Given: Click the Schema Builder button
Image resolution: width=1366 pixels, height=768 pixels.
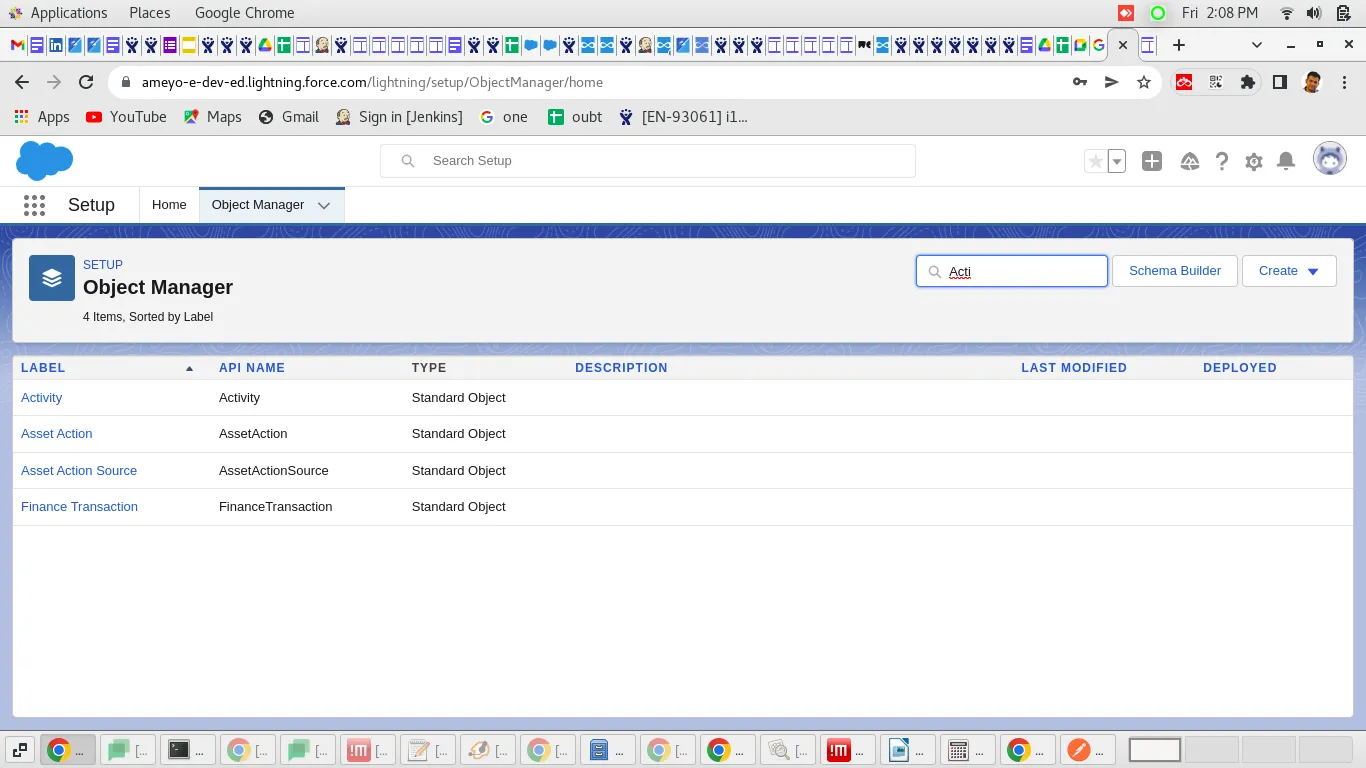Looking at the screenshot, I should tap(1175, 271).
